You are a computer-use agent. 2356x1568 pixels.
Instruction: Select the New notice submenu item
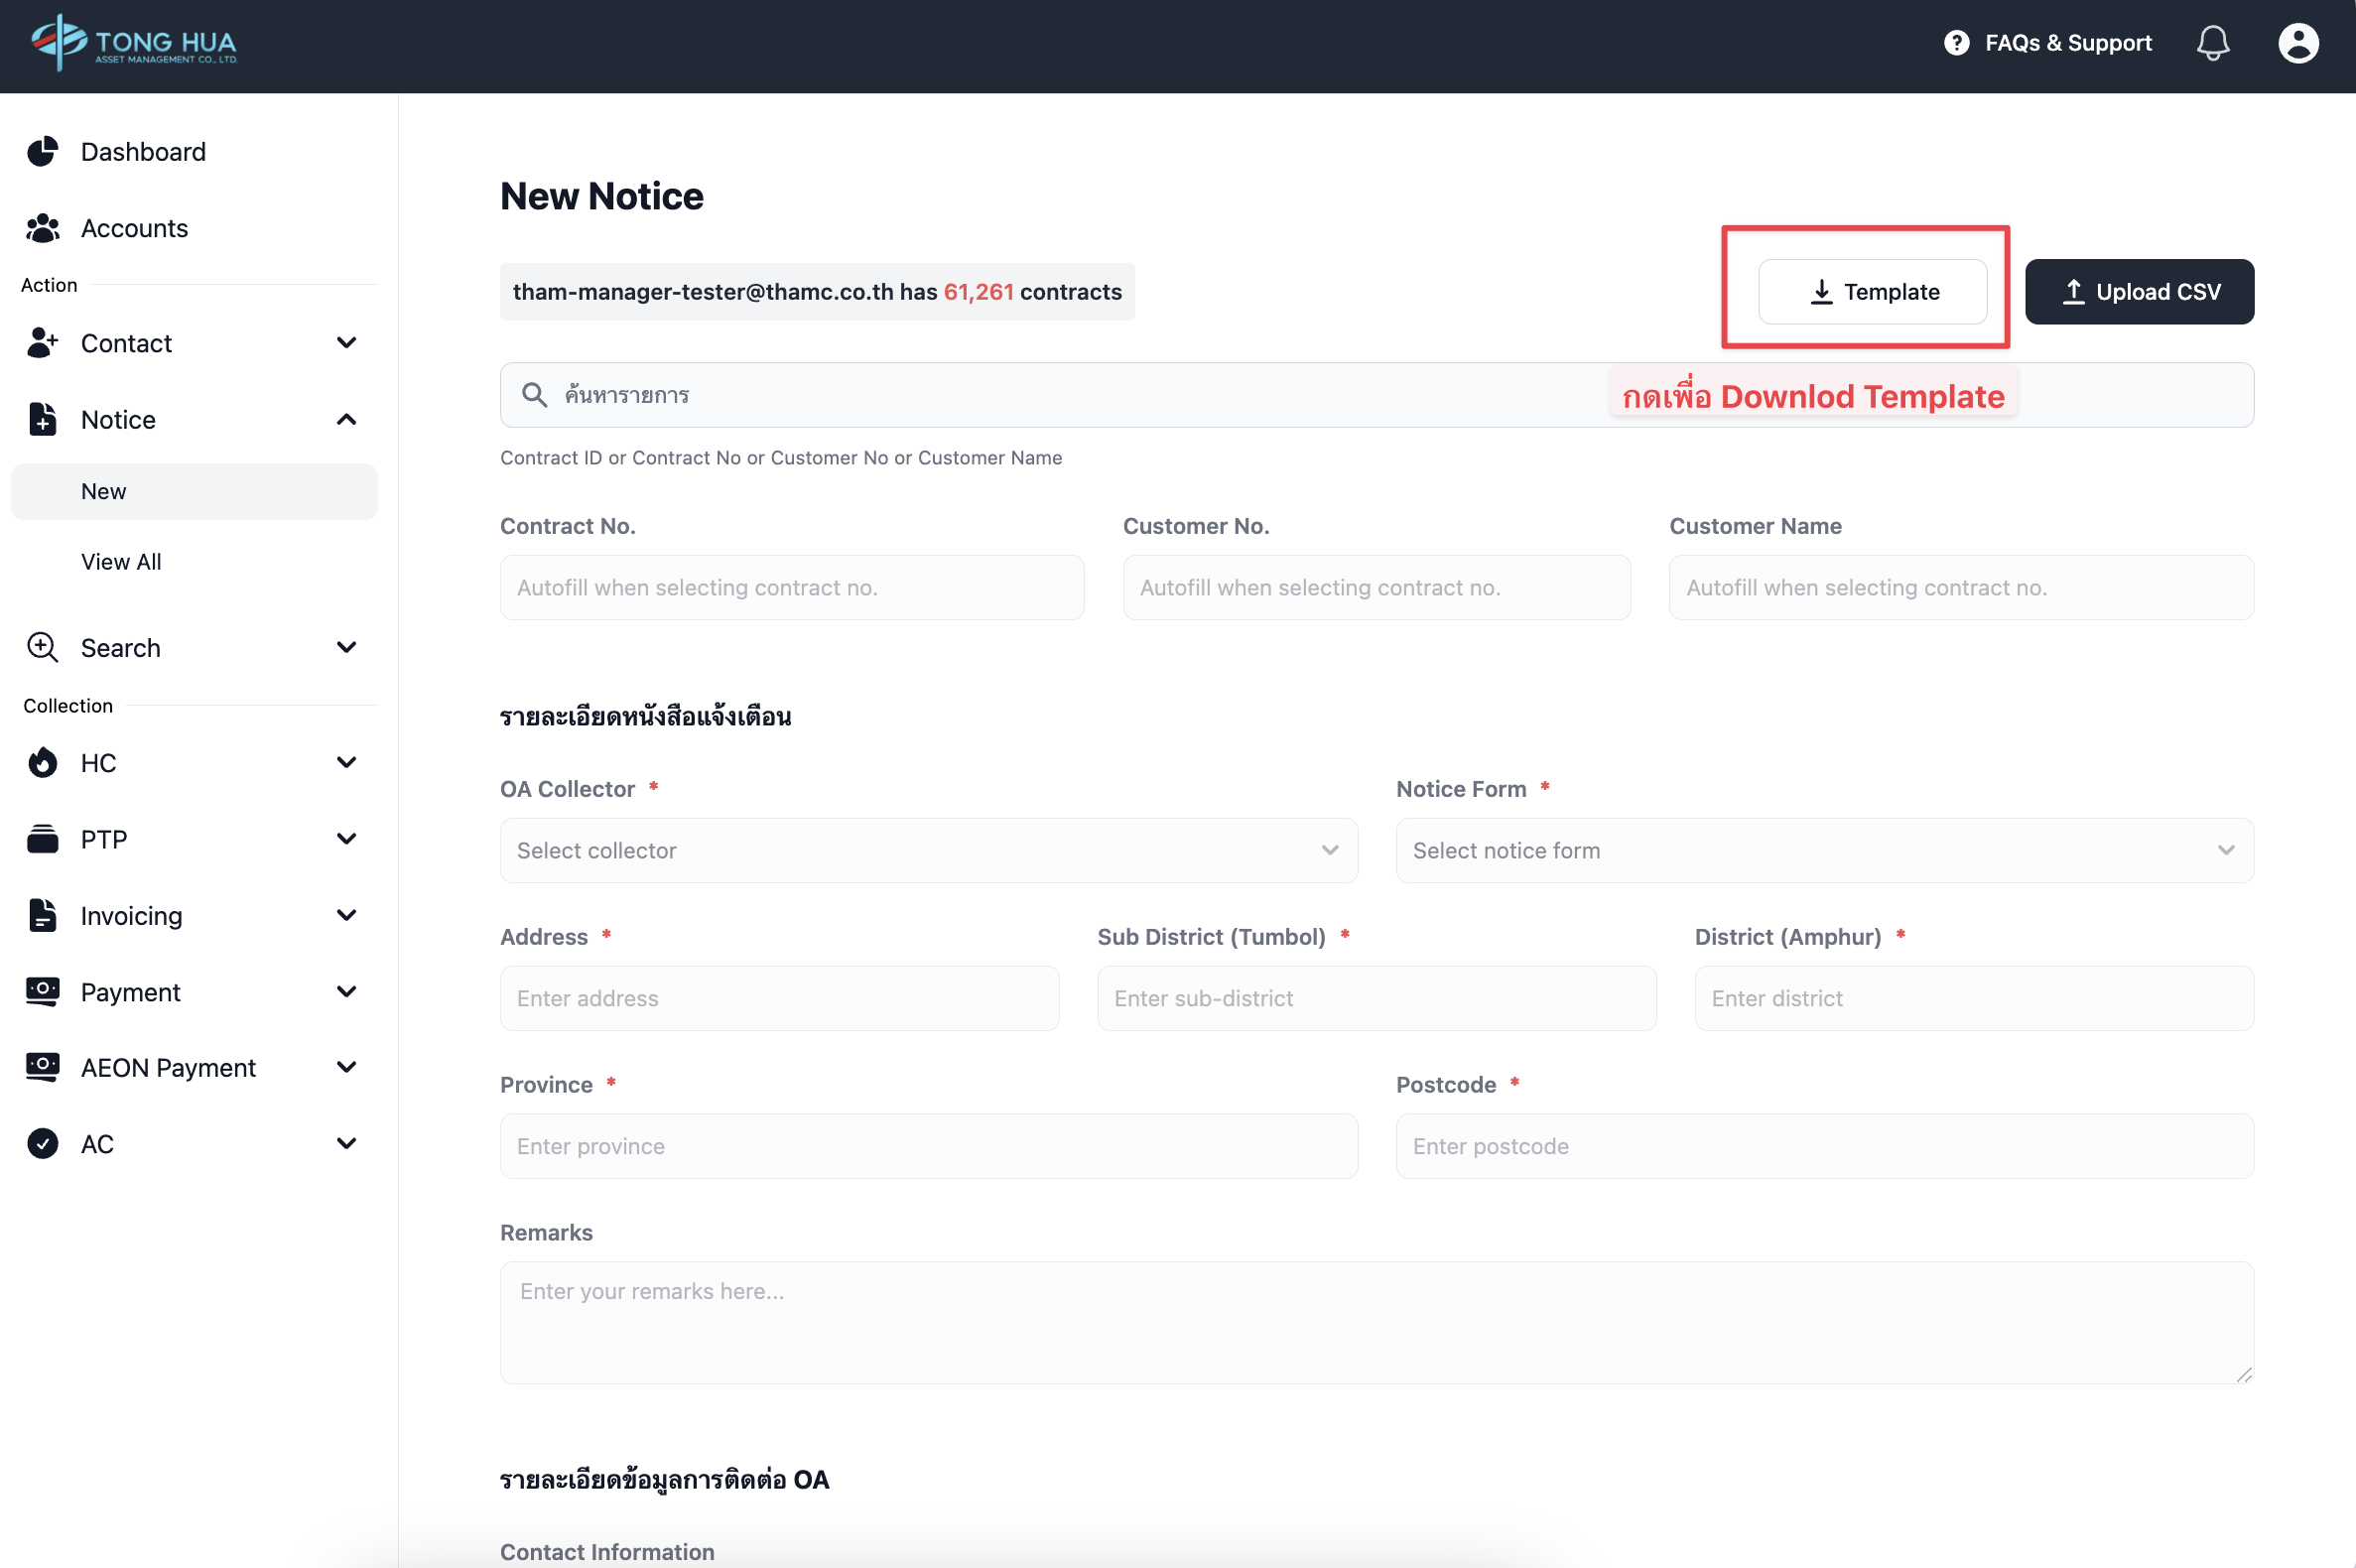(x=104, y=491)
